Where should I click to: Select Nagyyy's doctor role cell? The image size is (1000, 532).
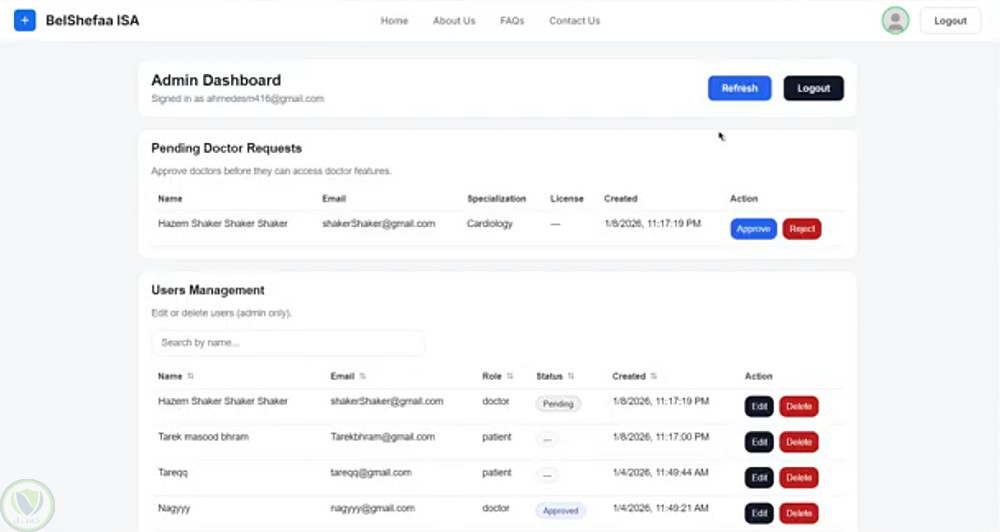[x=496, y=508]
